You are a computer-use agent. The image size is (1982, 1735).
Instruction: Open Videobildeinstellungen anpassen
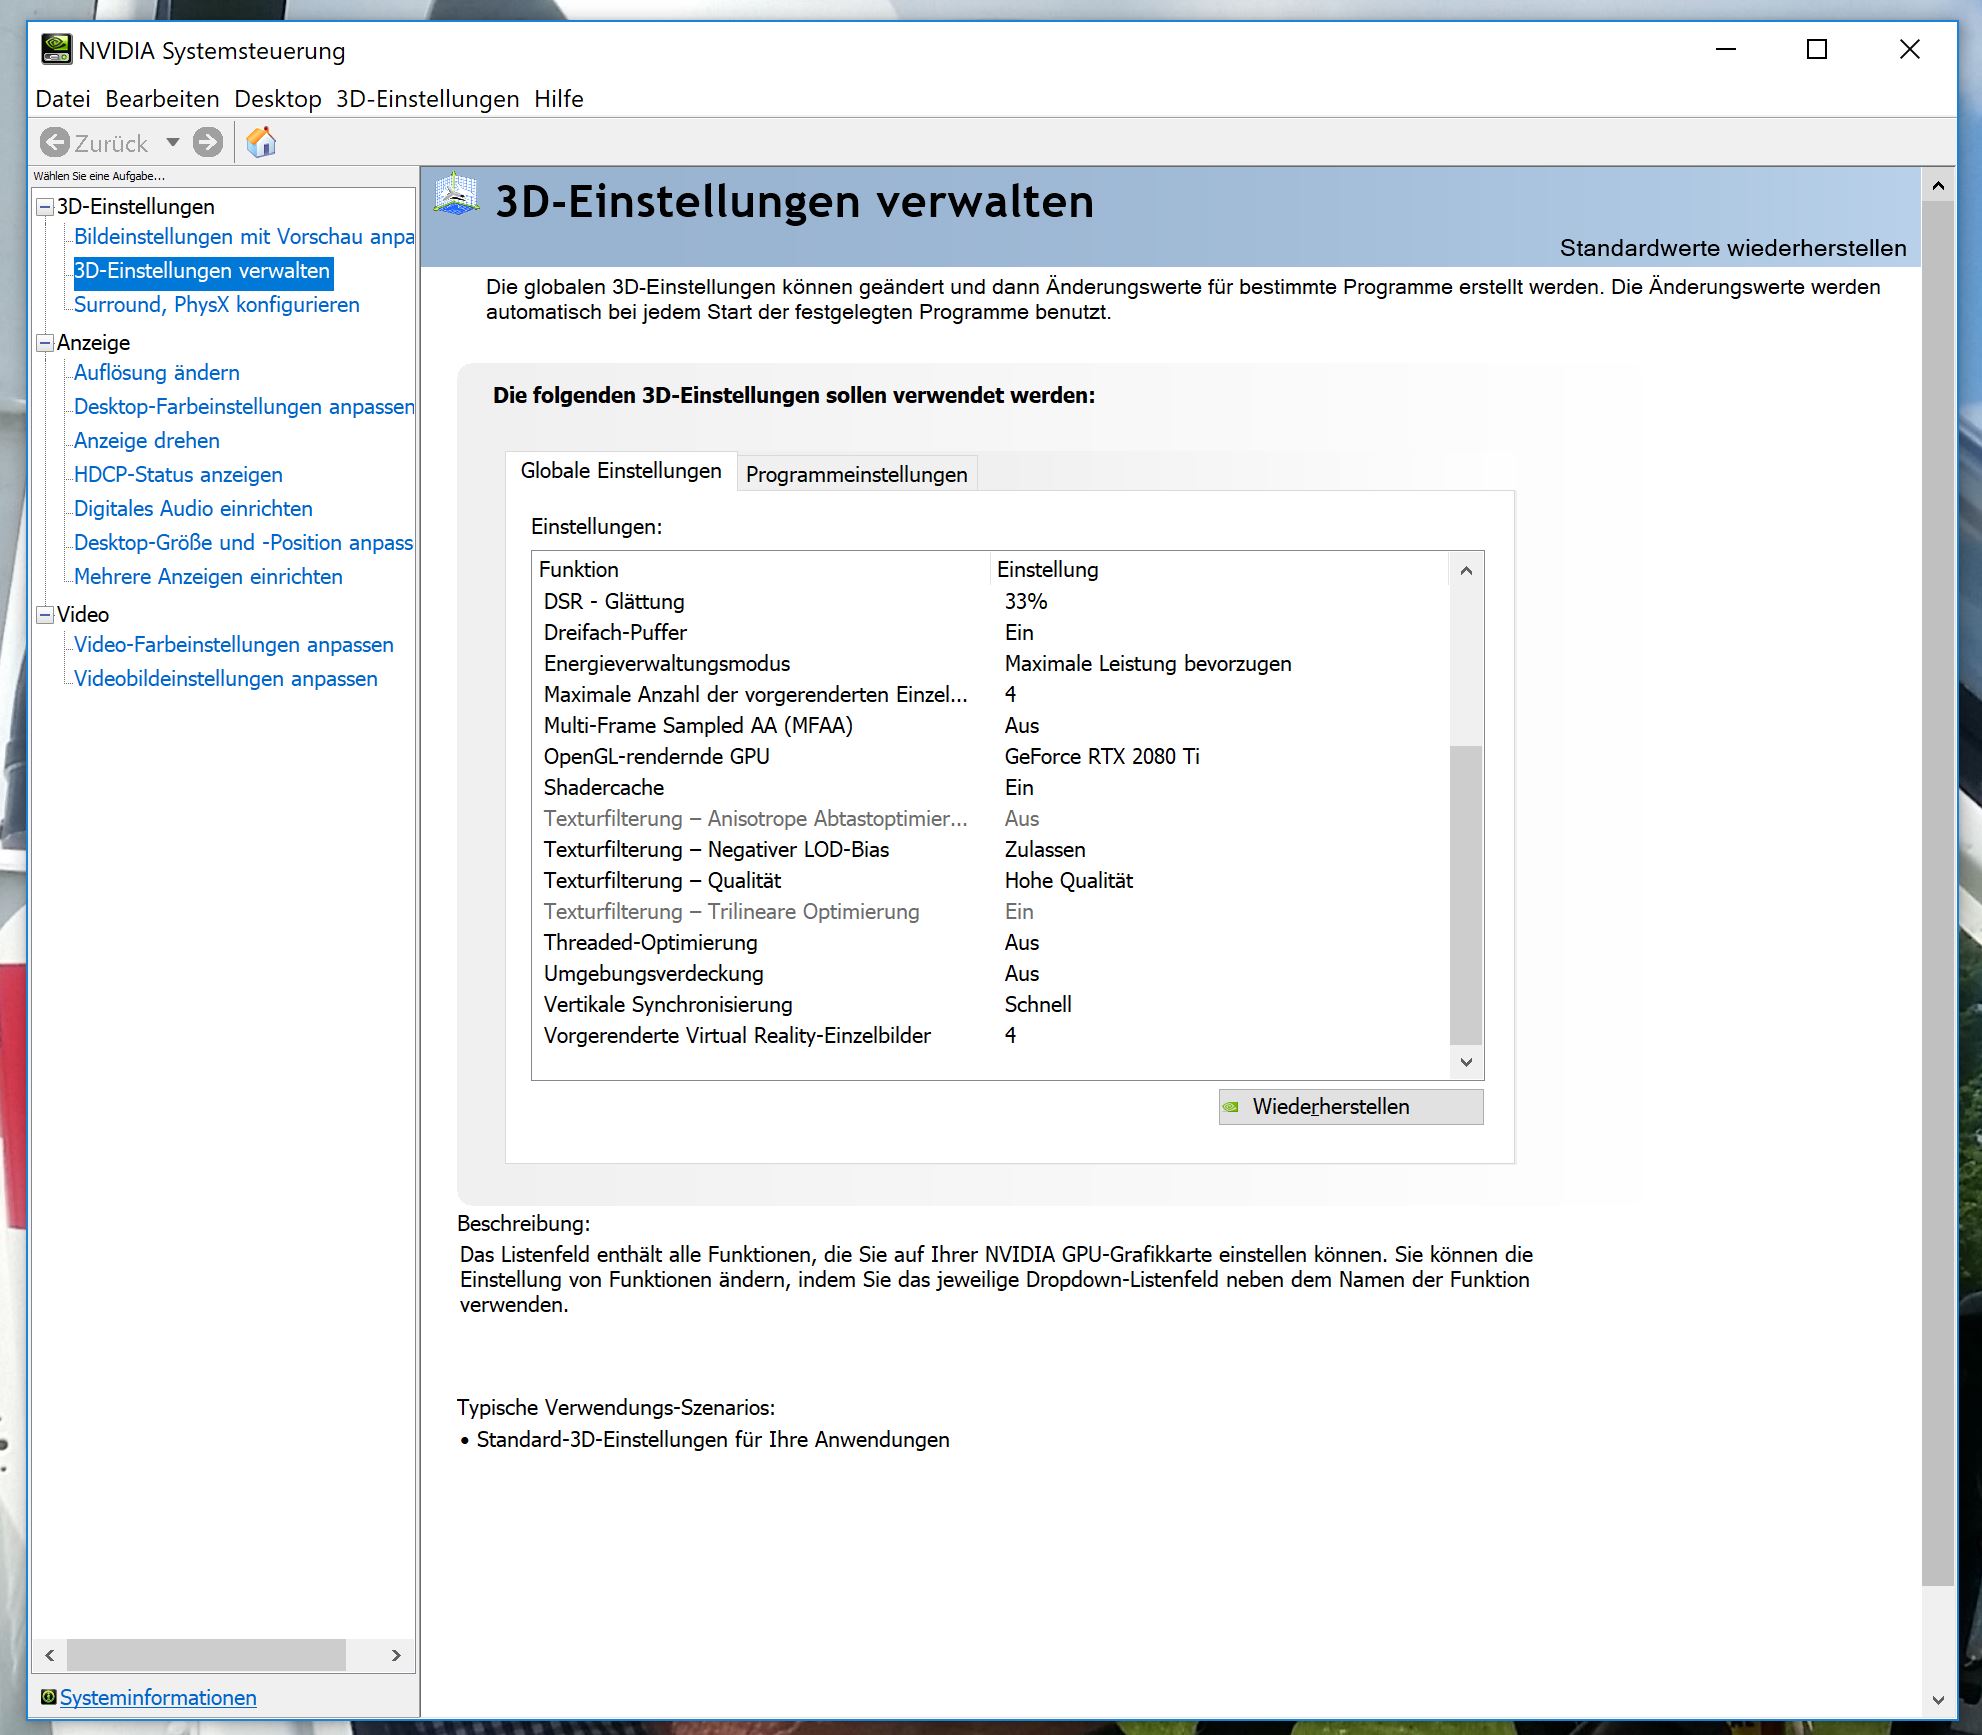[226, 679]
